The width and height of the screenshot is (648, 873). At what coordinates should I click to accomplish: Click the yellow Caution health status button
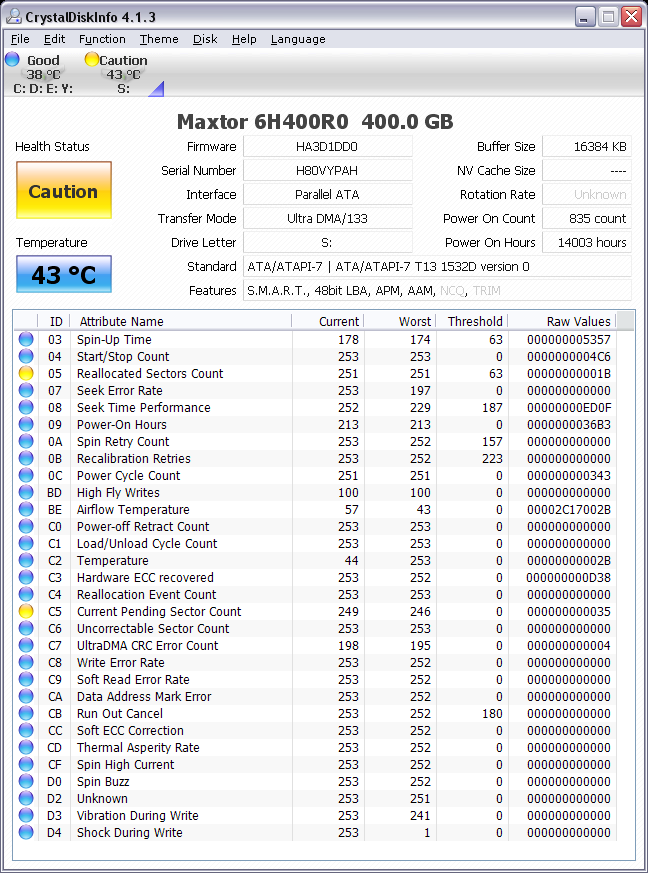(64, 190)
